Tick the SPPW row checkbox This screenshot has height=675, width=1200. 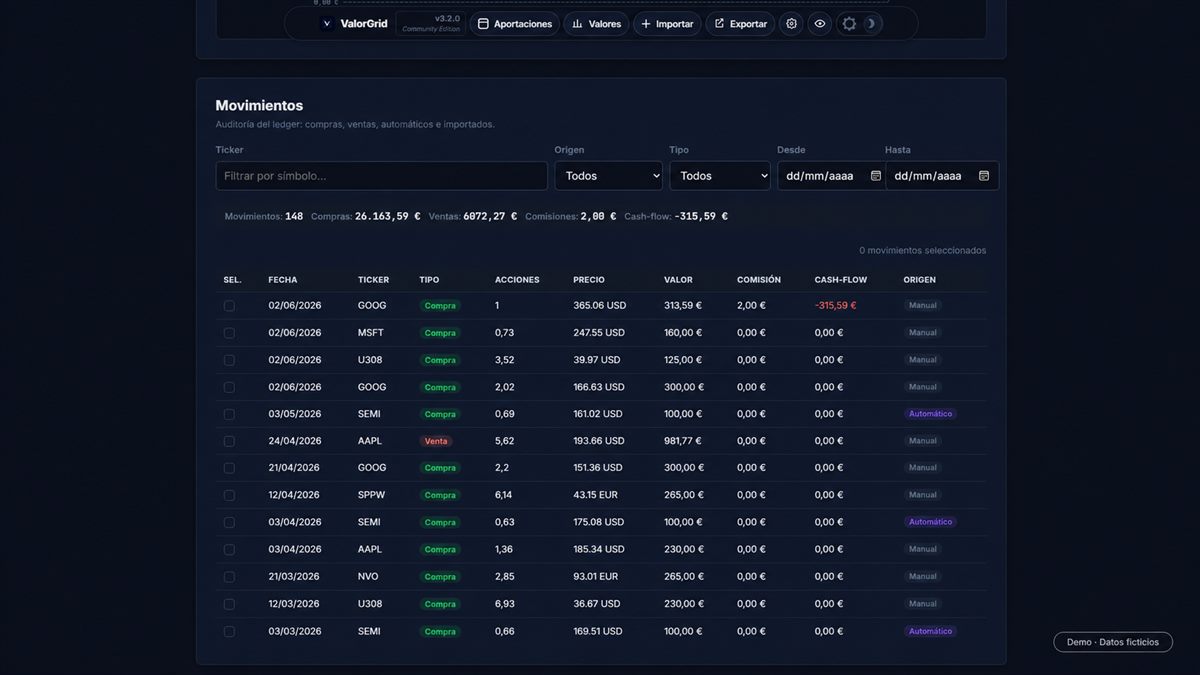pos(229,495)
